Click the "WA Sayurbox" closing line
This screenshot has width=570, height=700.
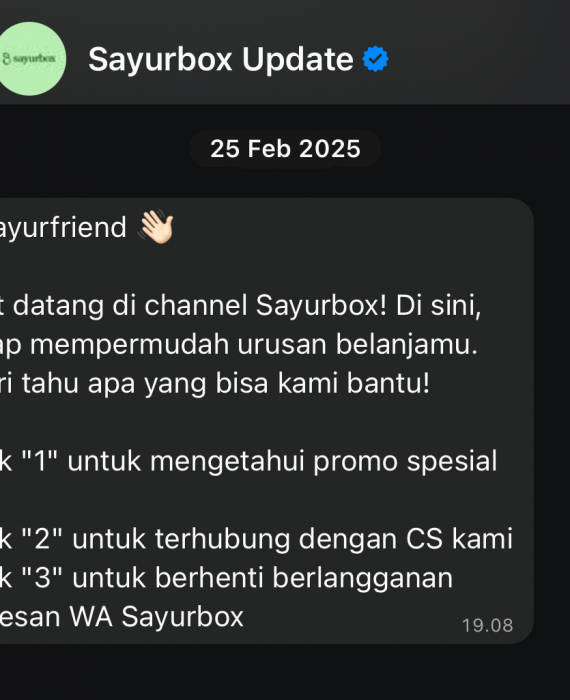122,617
